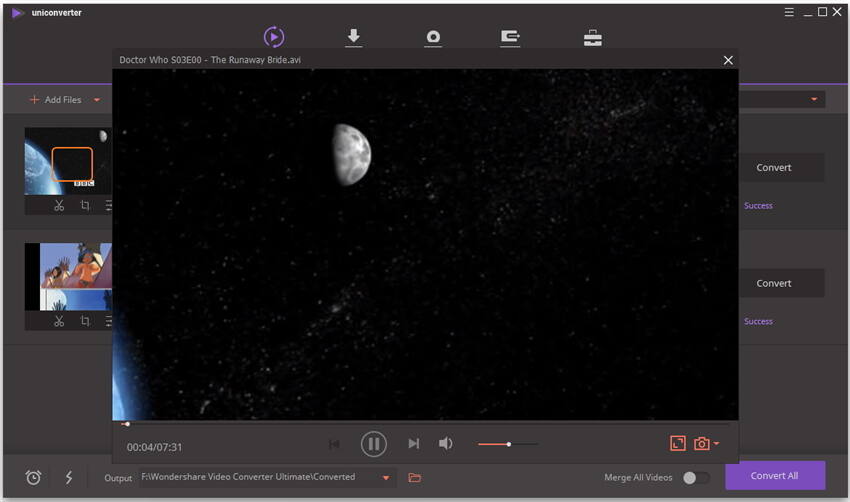This screenshot has width=850, height=502.
Task: Take a snapshot with camera icon
Action: (x=701, y=443)
